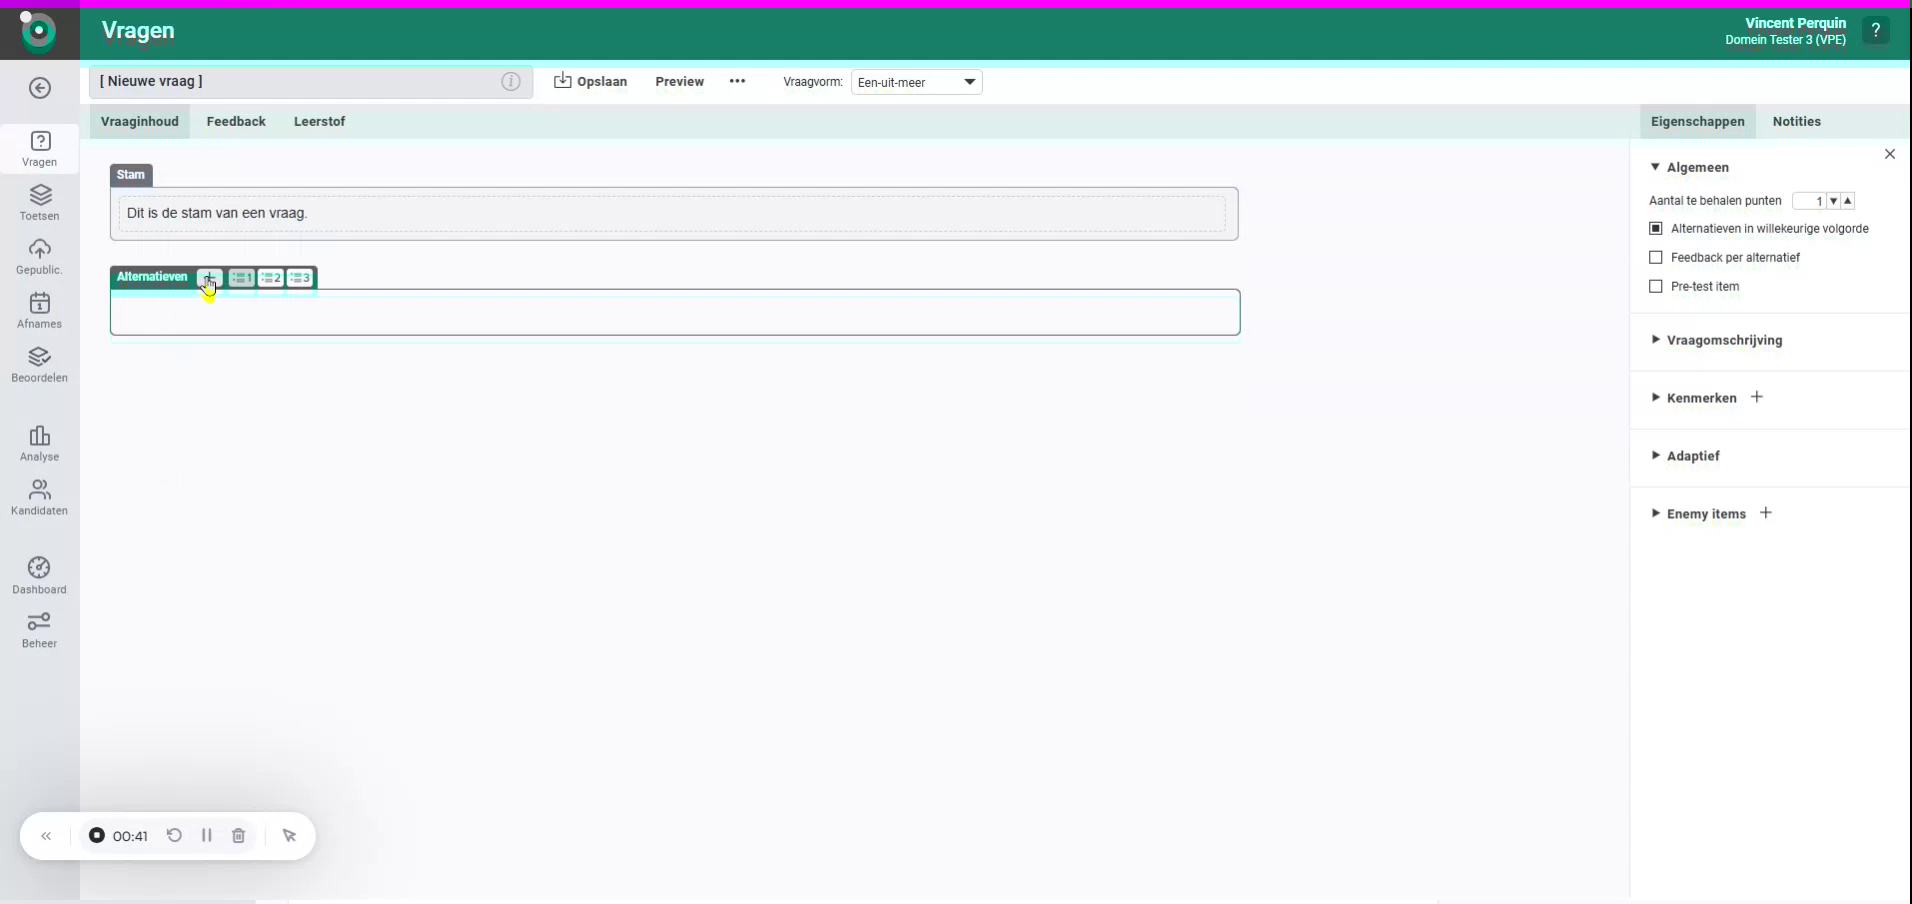The width and height of the screenshot is (1912, 904).
Task: Delete the recording with the trash icon
Action: click(x=238, y=836)
